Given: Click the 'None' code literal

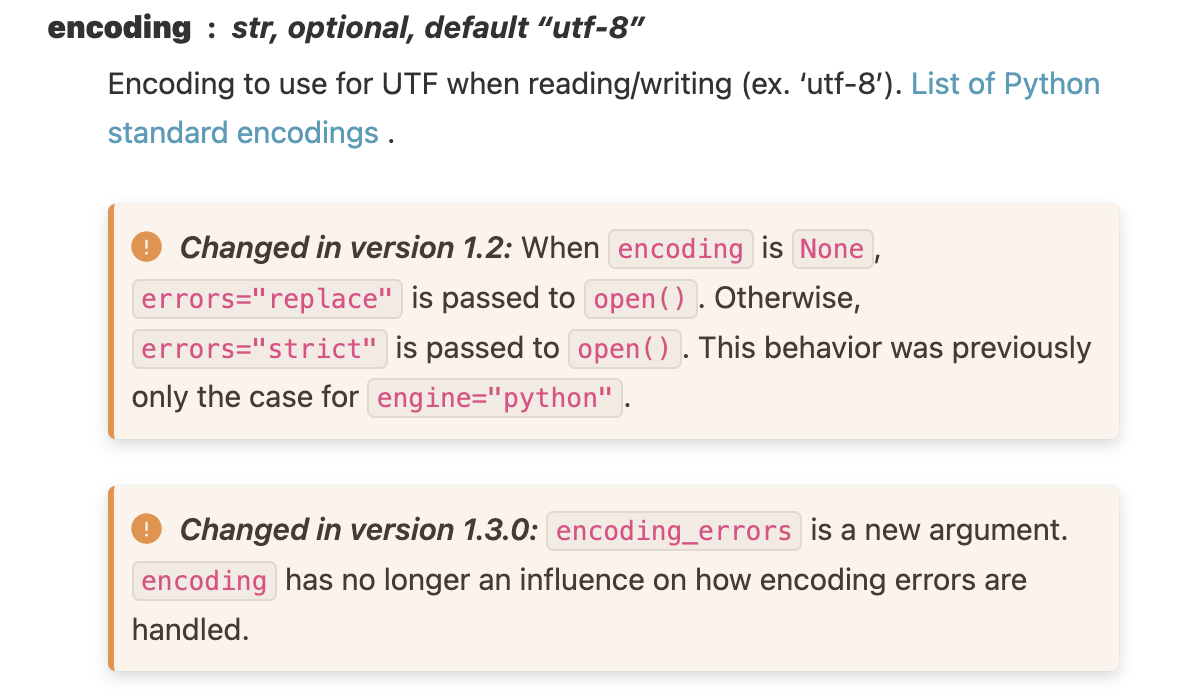Looking at the screenshot, I should tap(832, 248).
